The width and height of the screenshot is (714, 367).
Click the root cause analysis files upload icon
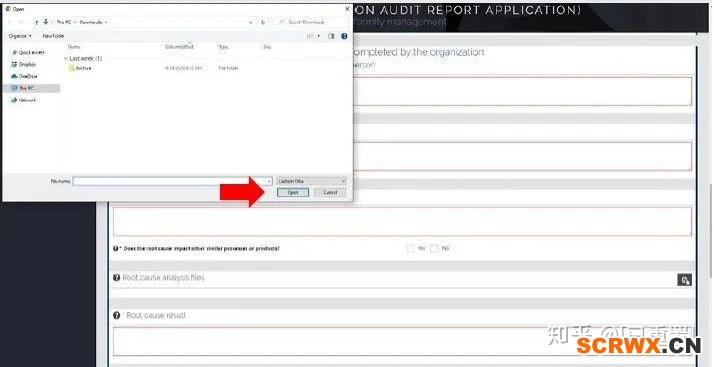684,280
